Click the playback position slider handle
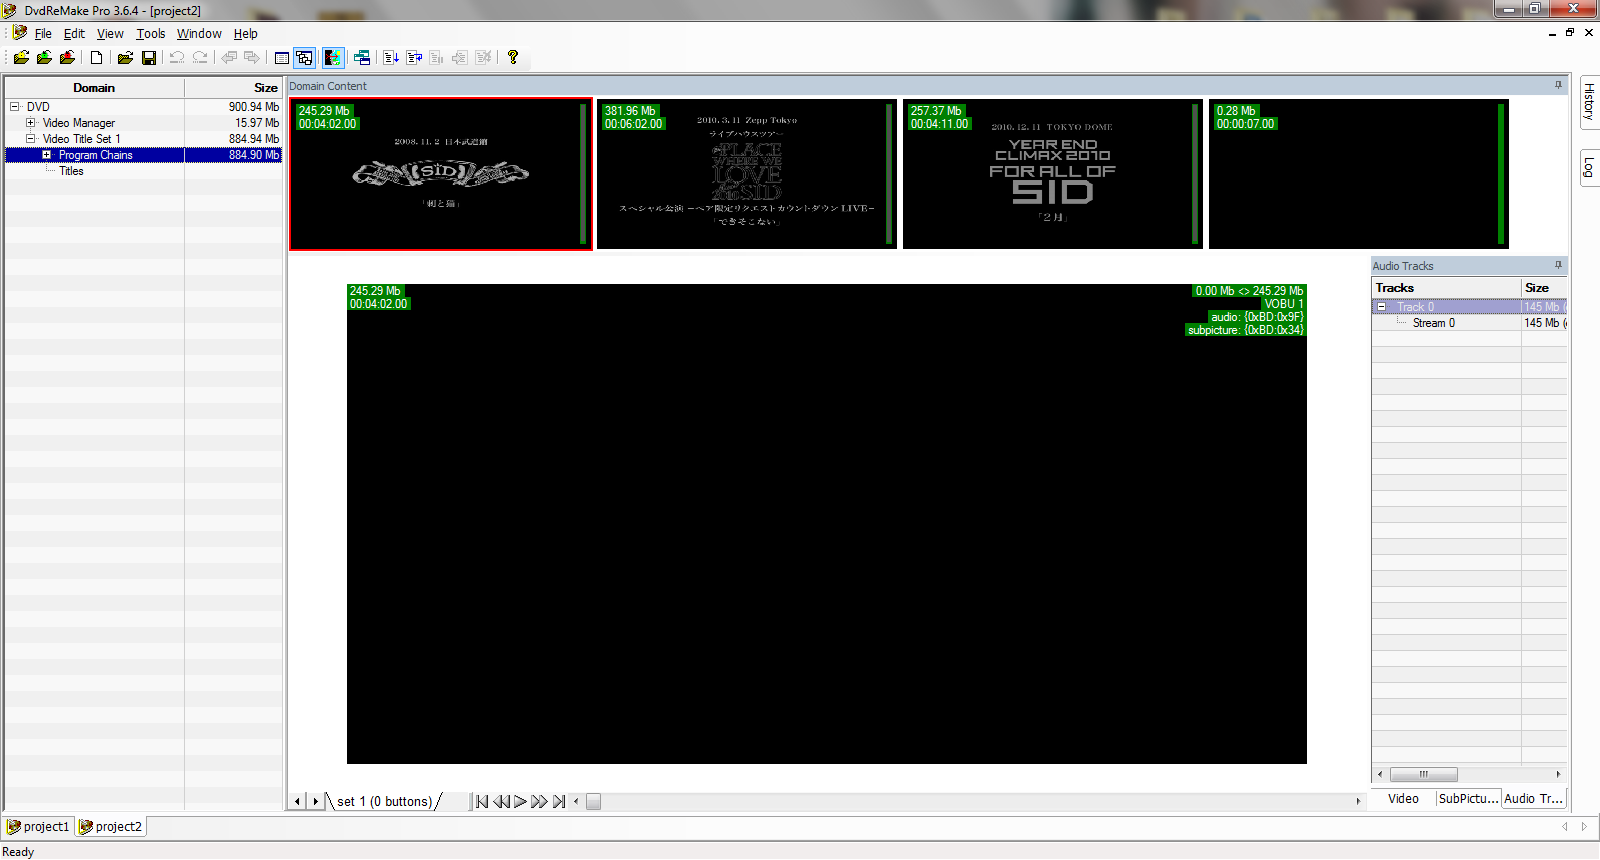 click(x=593, y=802)
